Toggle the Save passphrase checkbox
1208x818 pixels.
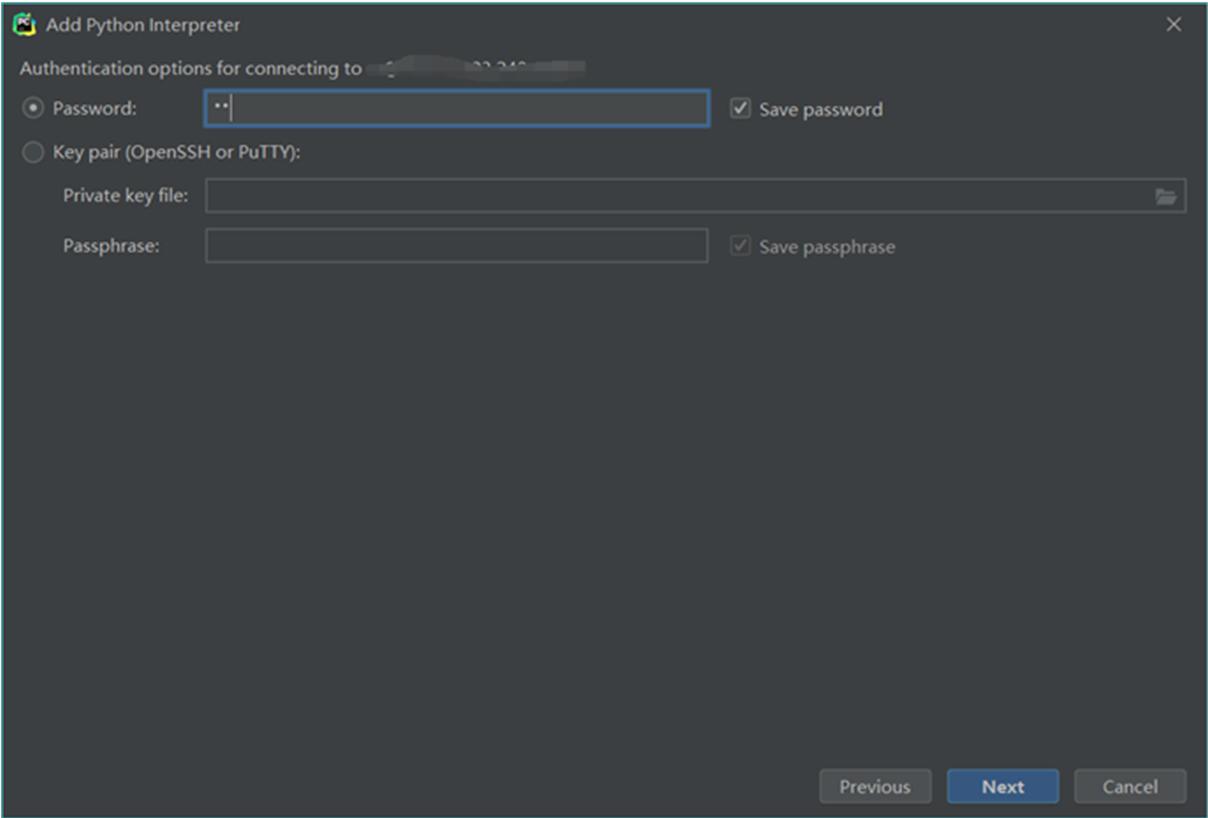coord(740,246)
